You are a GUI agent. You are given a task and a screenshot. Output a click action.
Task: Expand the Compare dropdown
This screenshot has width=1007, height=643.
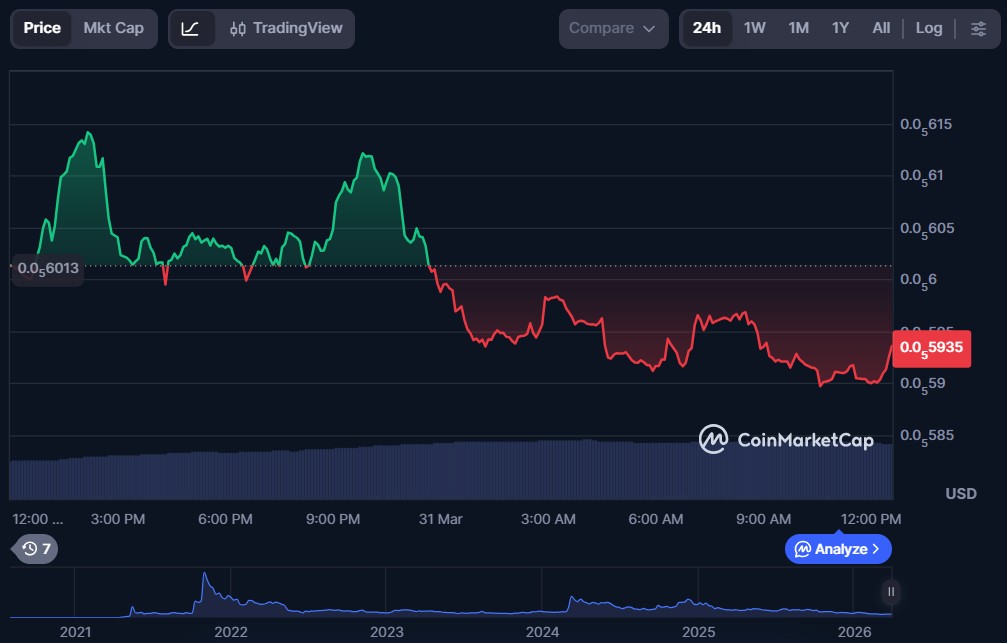tap(612, 29)
